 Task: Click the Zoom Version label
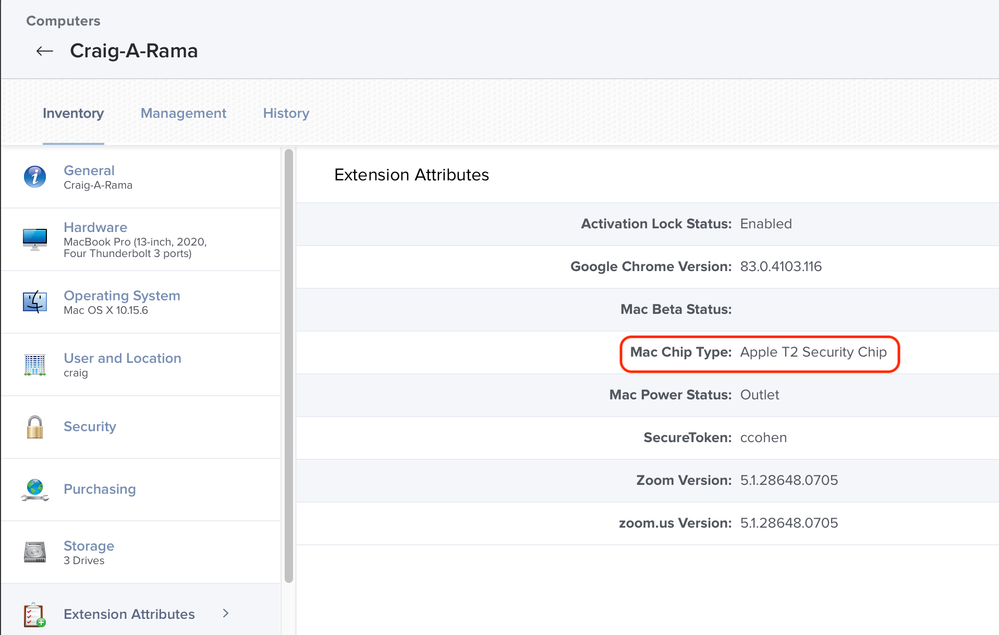[684, 480]
